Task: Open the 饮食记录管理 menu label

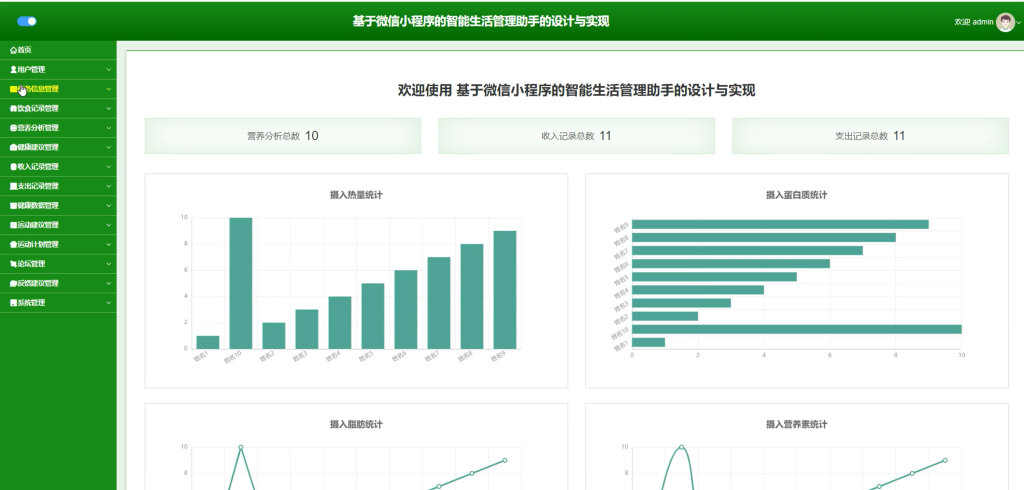Action: (x=38, y=108)
